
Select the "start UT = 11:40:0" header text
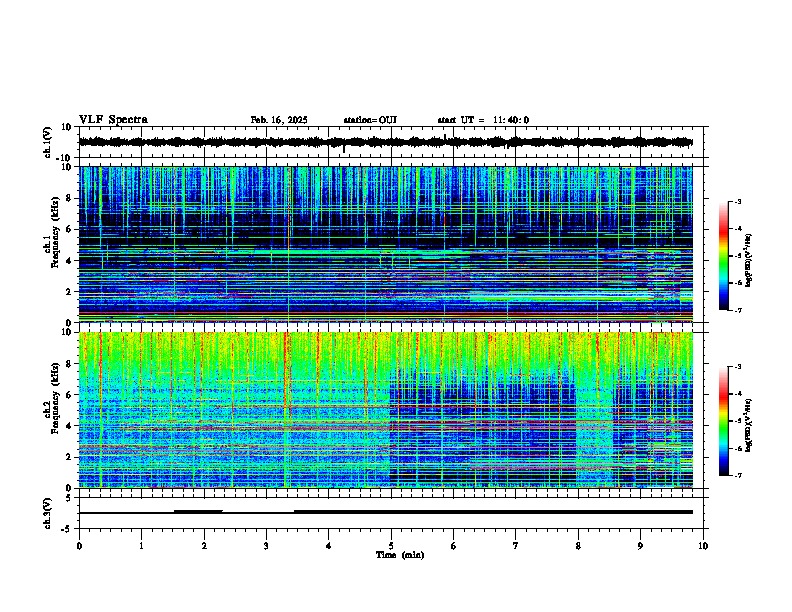tap(483, 120)
